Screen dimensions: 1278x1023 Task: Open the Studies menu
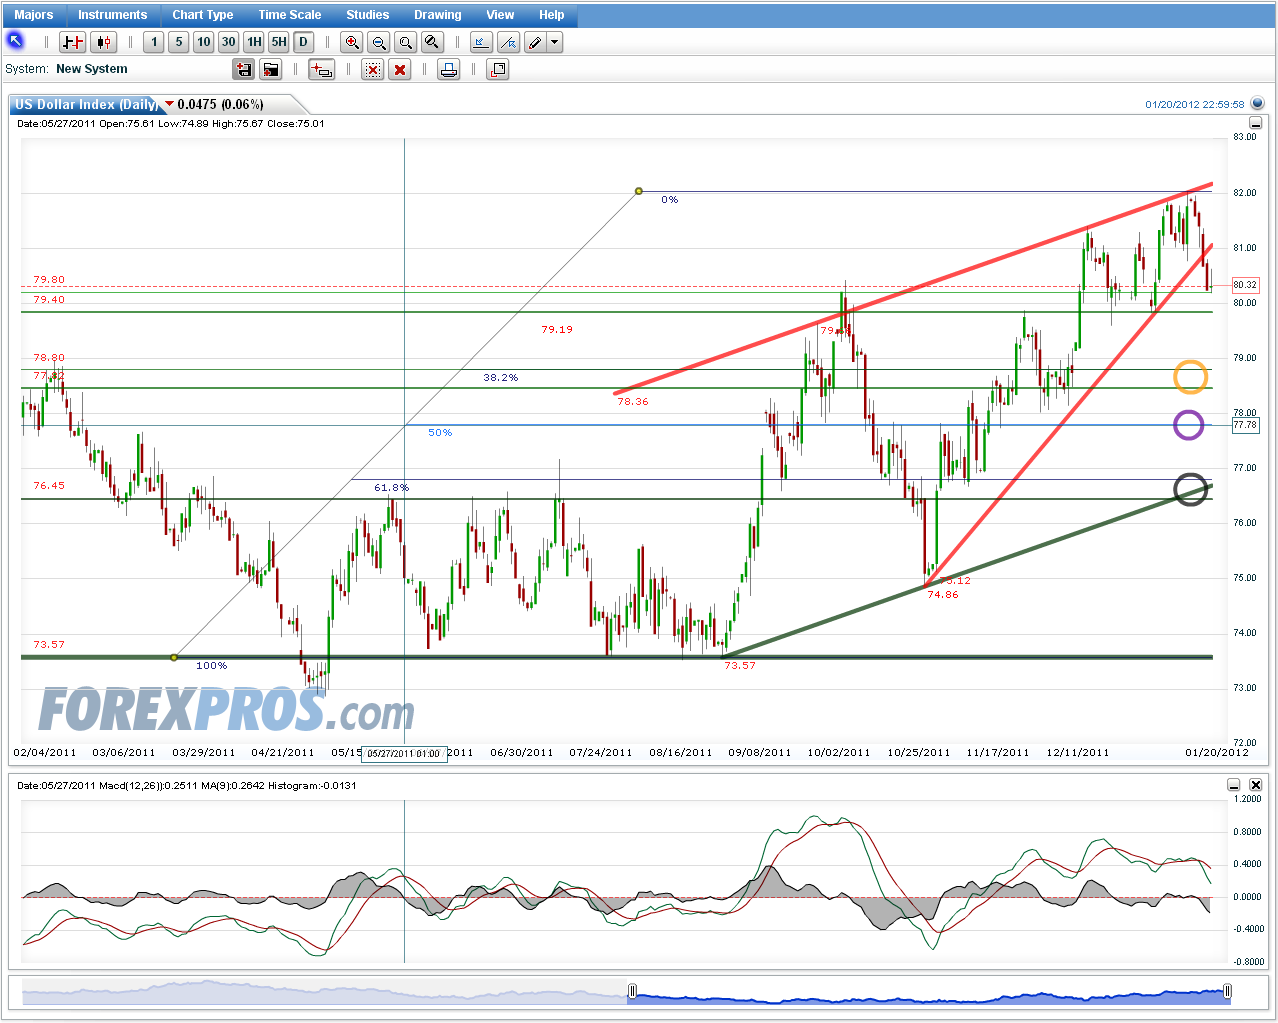pos(367,14)
